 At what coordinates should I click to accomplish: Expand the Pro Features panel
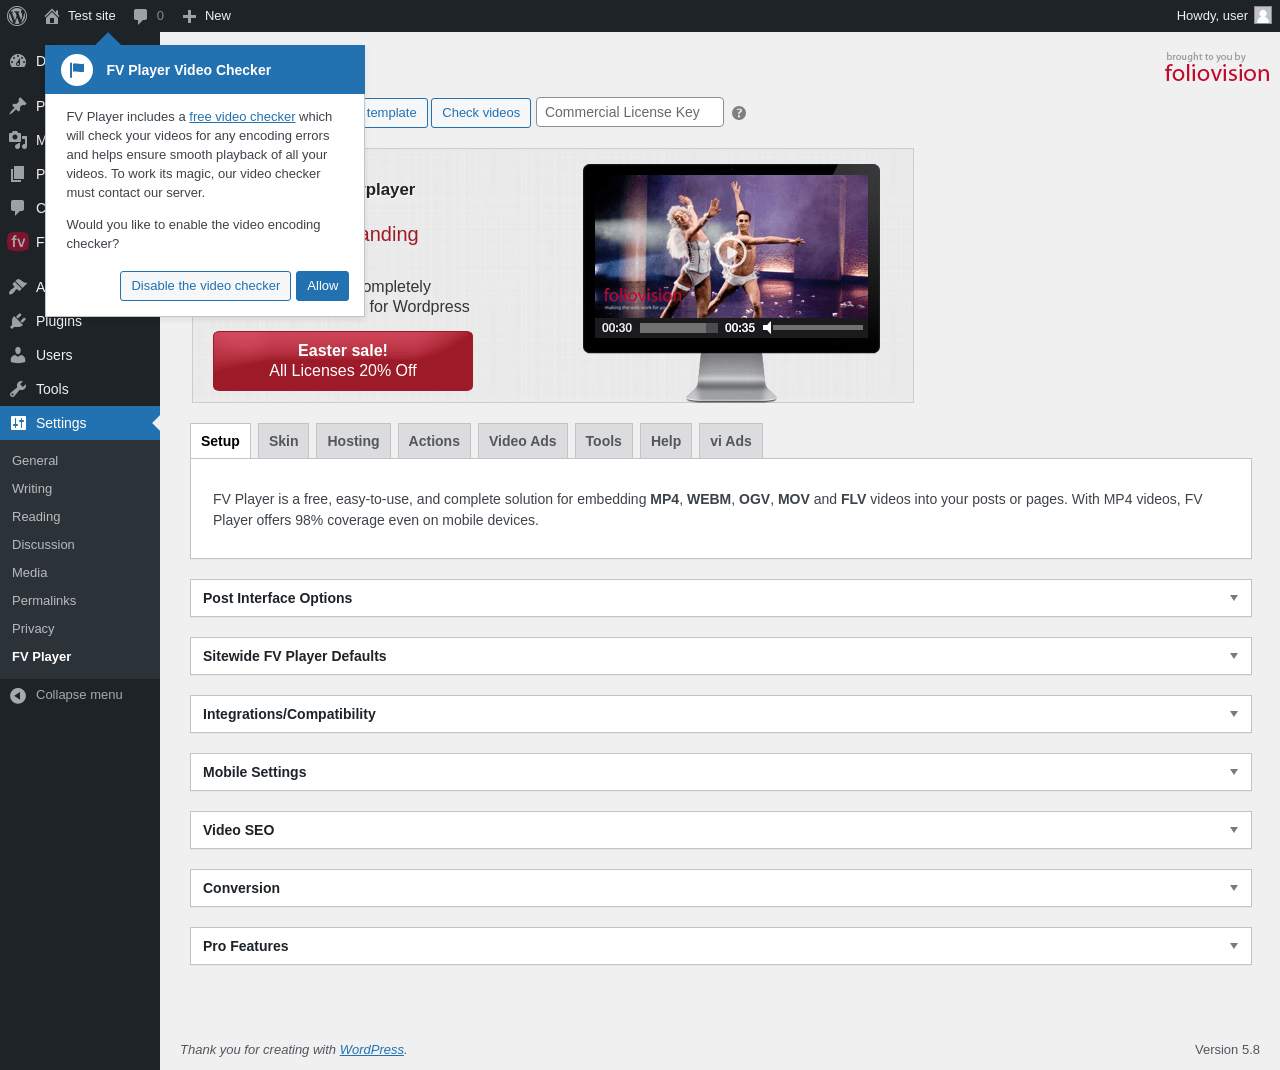(x=721, y=946)
